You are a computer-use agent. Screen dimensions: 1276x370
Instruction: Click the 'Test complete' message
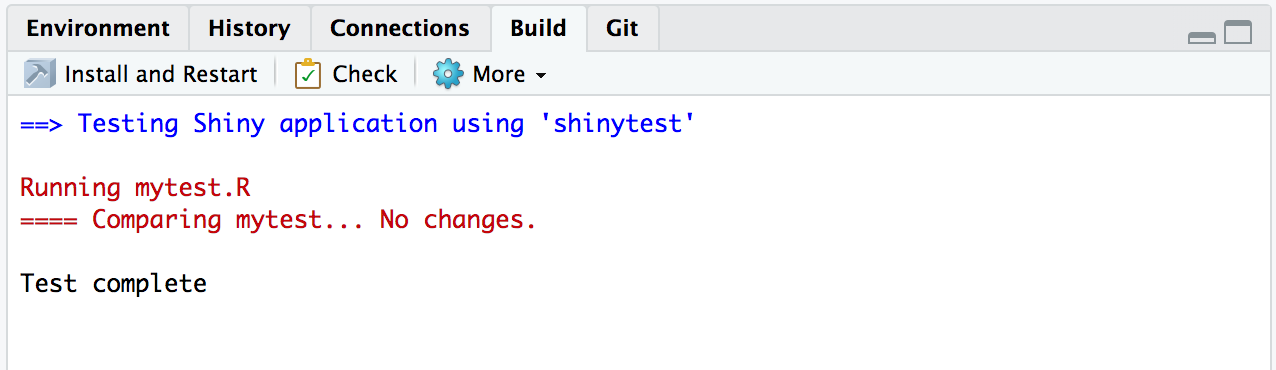[113, 284]
